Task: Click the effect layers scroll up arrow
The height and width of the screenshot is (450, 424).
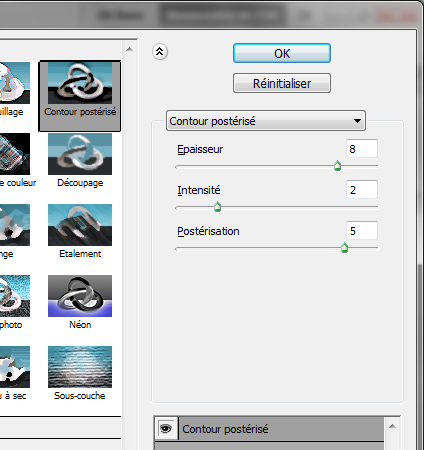Action: coord(392,426)
